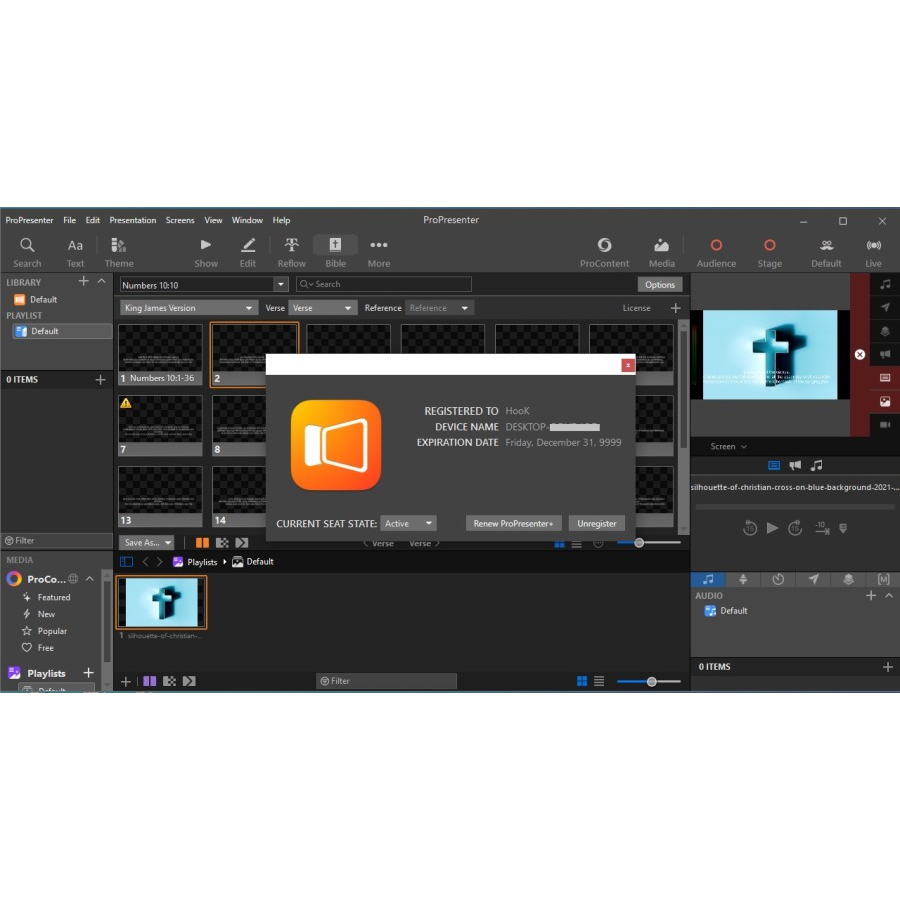Open the Reflow editor

[292, 253]
